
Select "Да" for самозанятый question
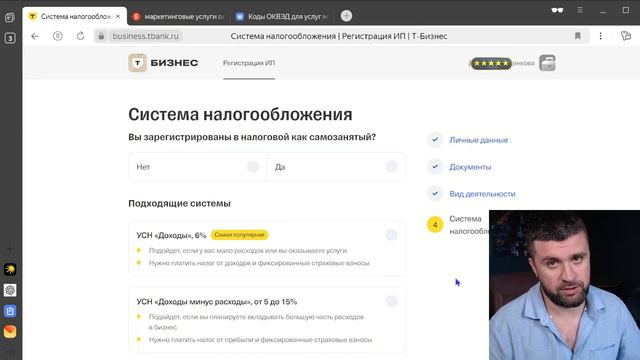[x=336, y=167]
